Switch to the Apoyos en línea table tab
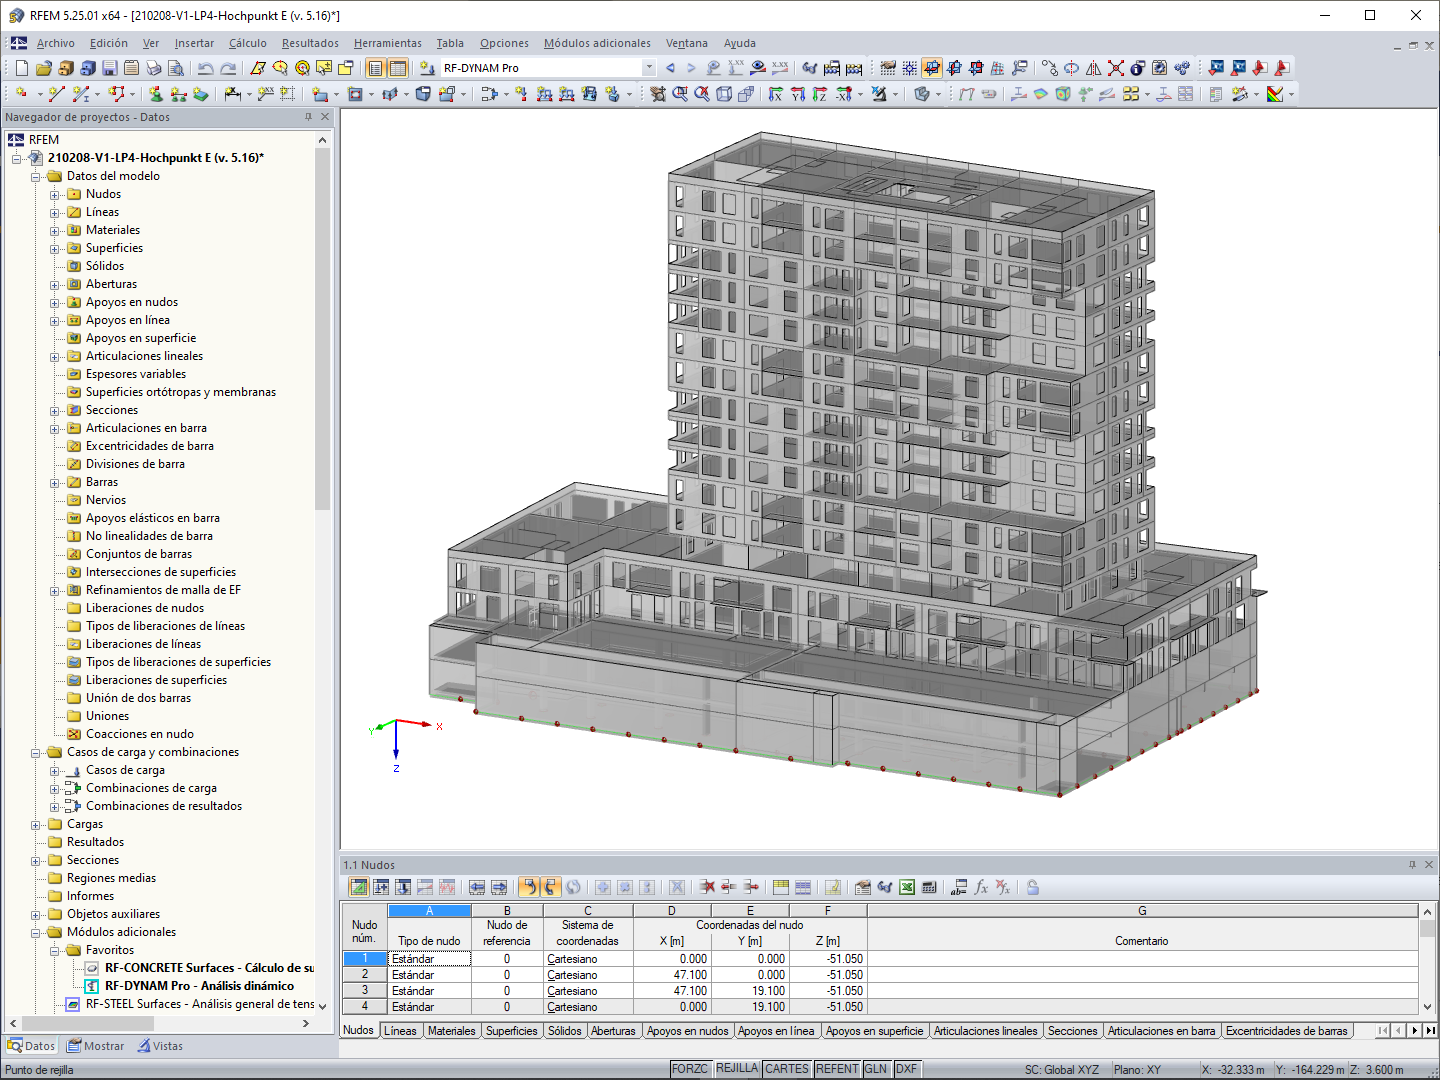 pos(776,1030)
